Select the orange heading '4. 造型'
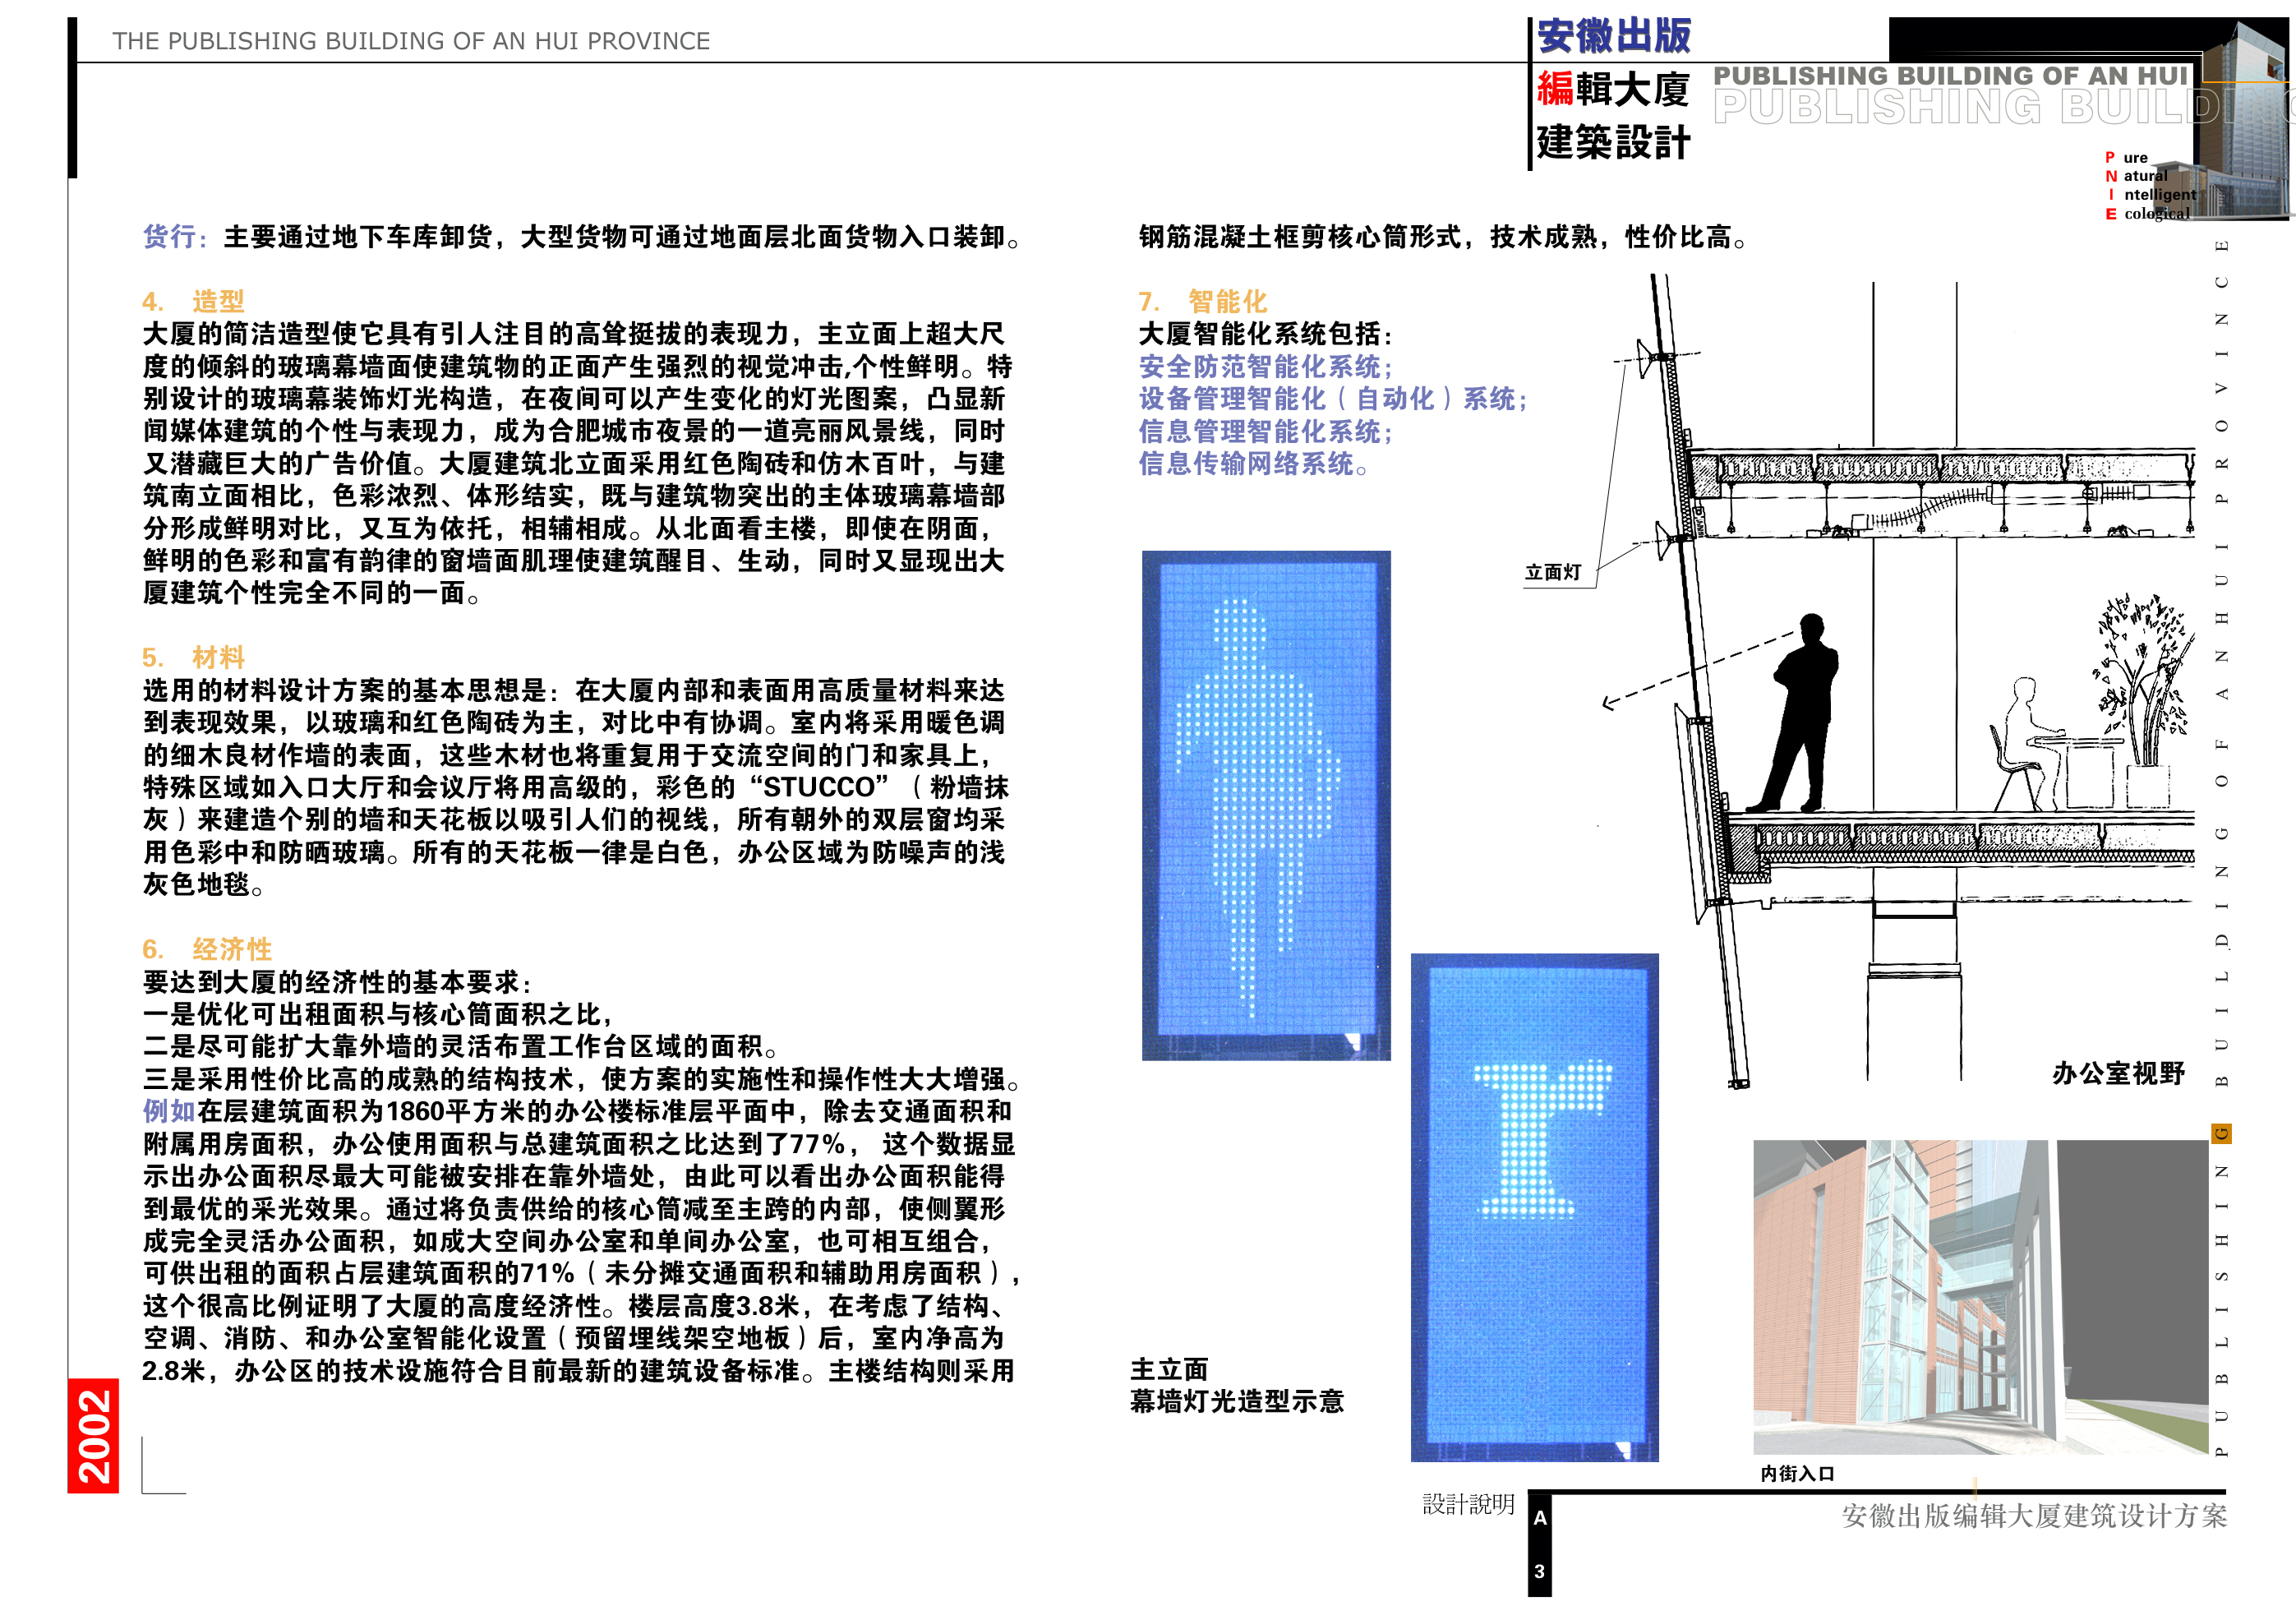 pyautogui.click(x=193, y=301)
